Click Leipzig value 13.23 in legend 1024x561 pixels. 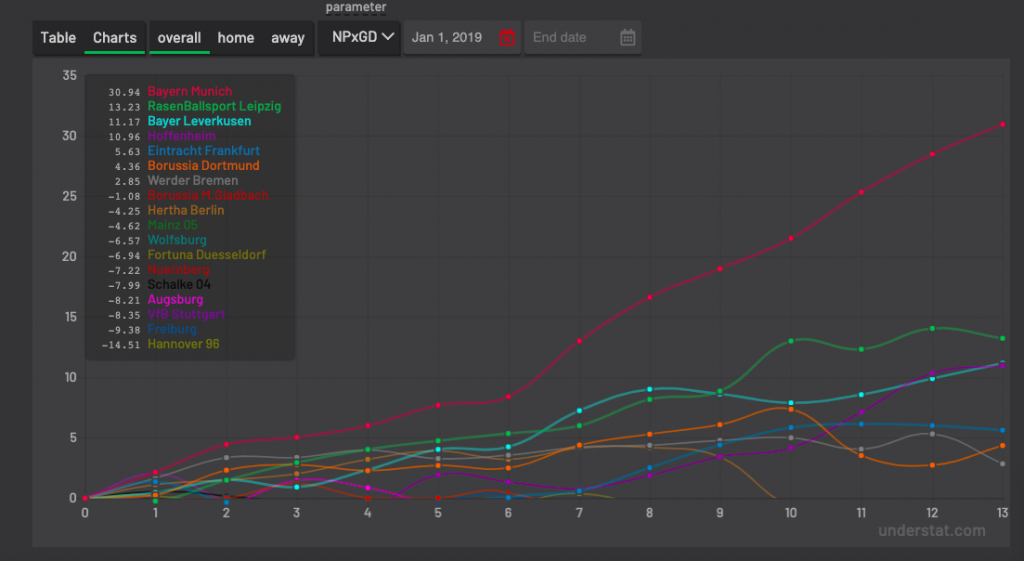click(x=124, y=107)
